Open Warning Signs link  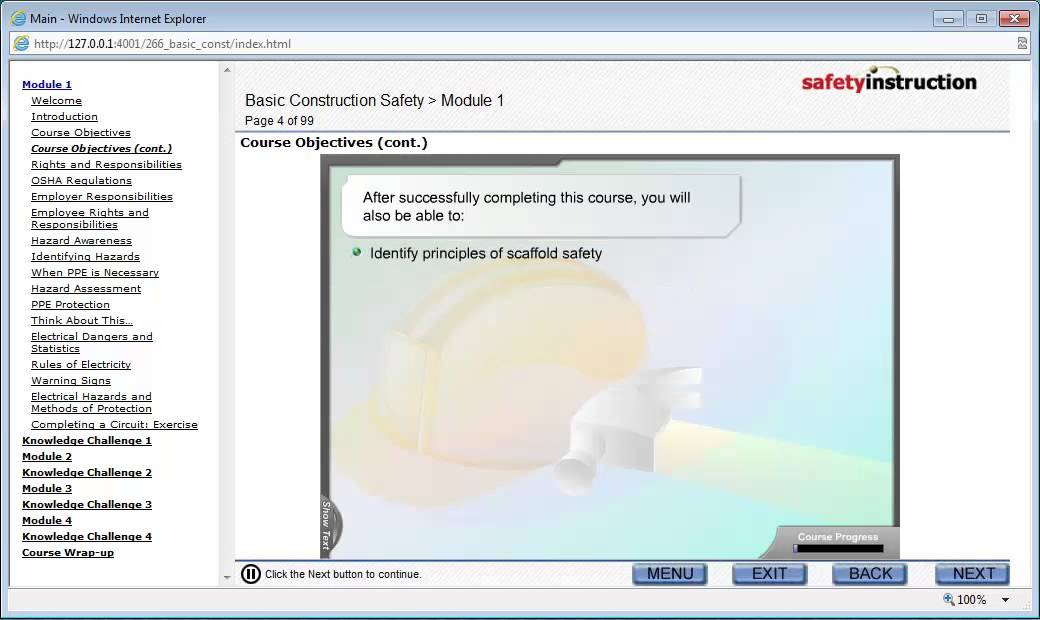coord(71,381)
